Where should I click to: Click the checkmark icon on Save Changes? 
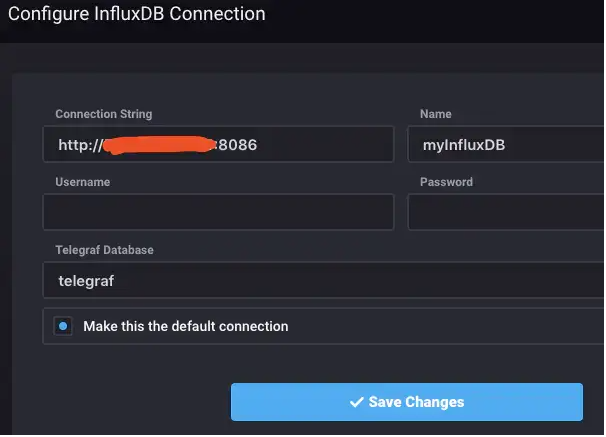[x=356, y=402]
